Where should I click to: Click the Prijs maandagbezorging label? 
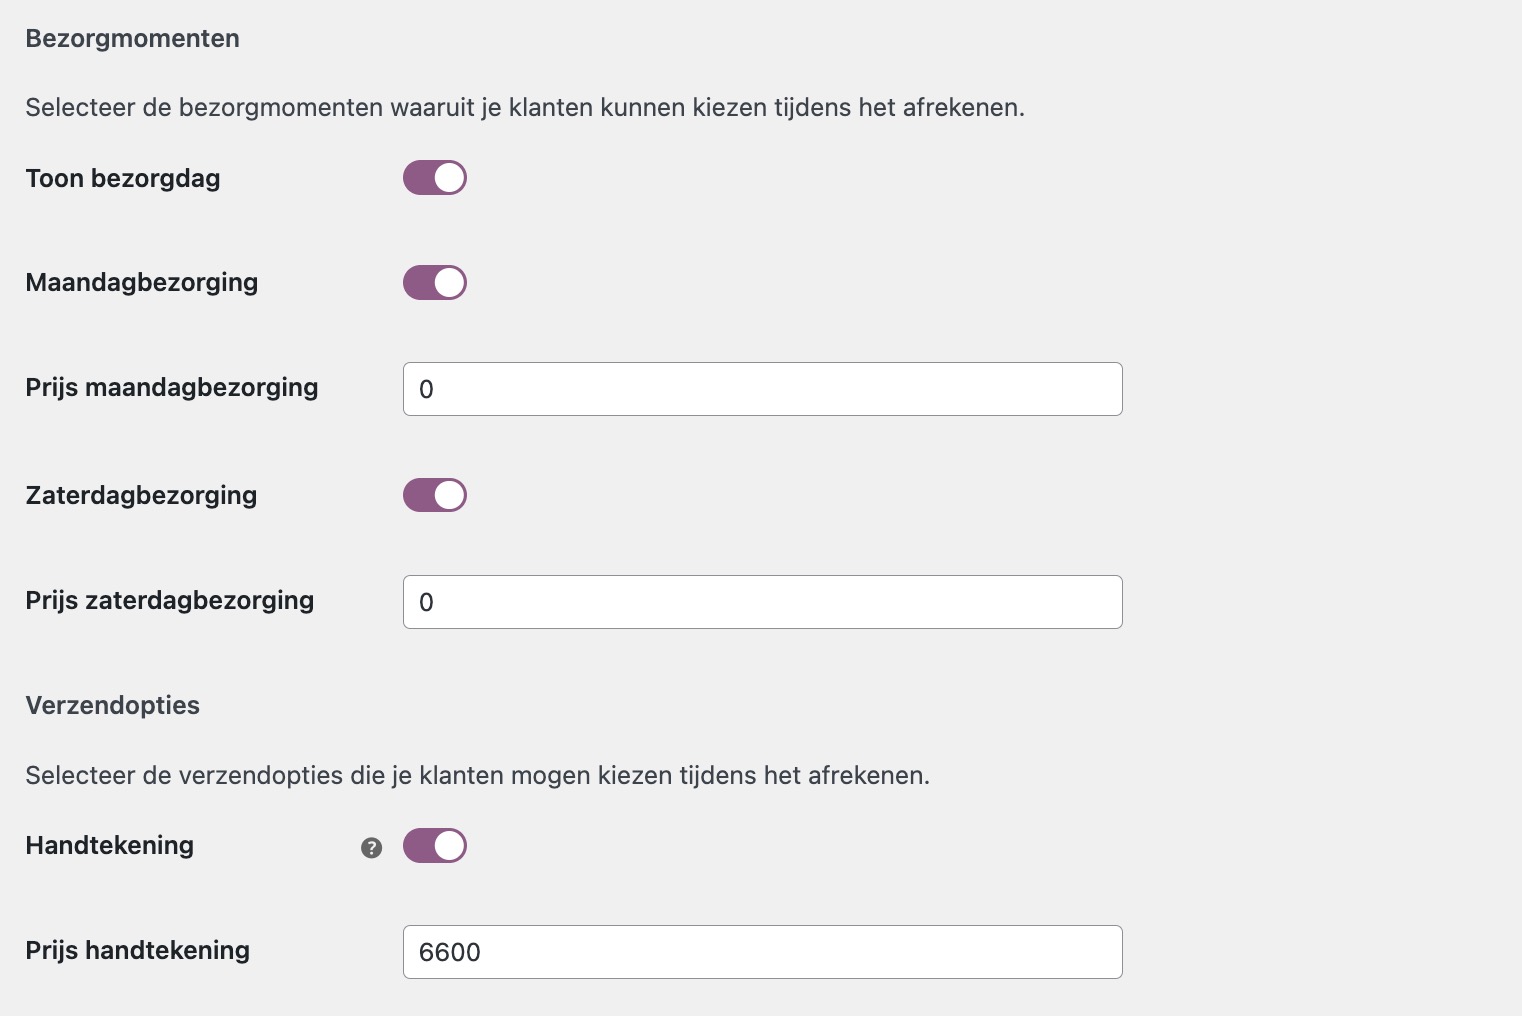click(171, 388)
